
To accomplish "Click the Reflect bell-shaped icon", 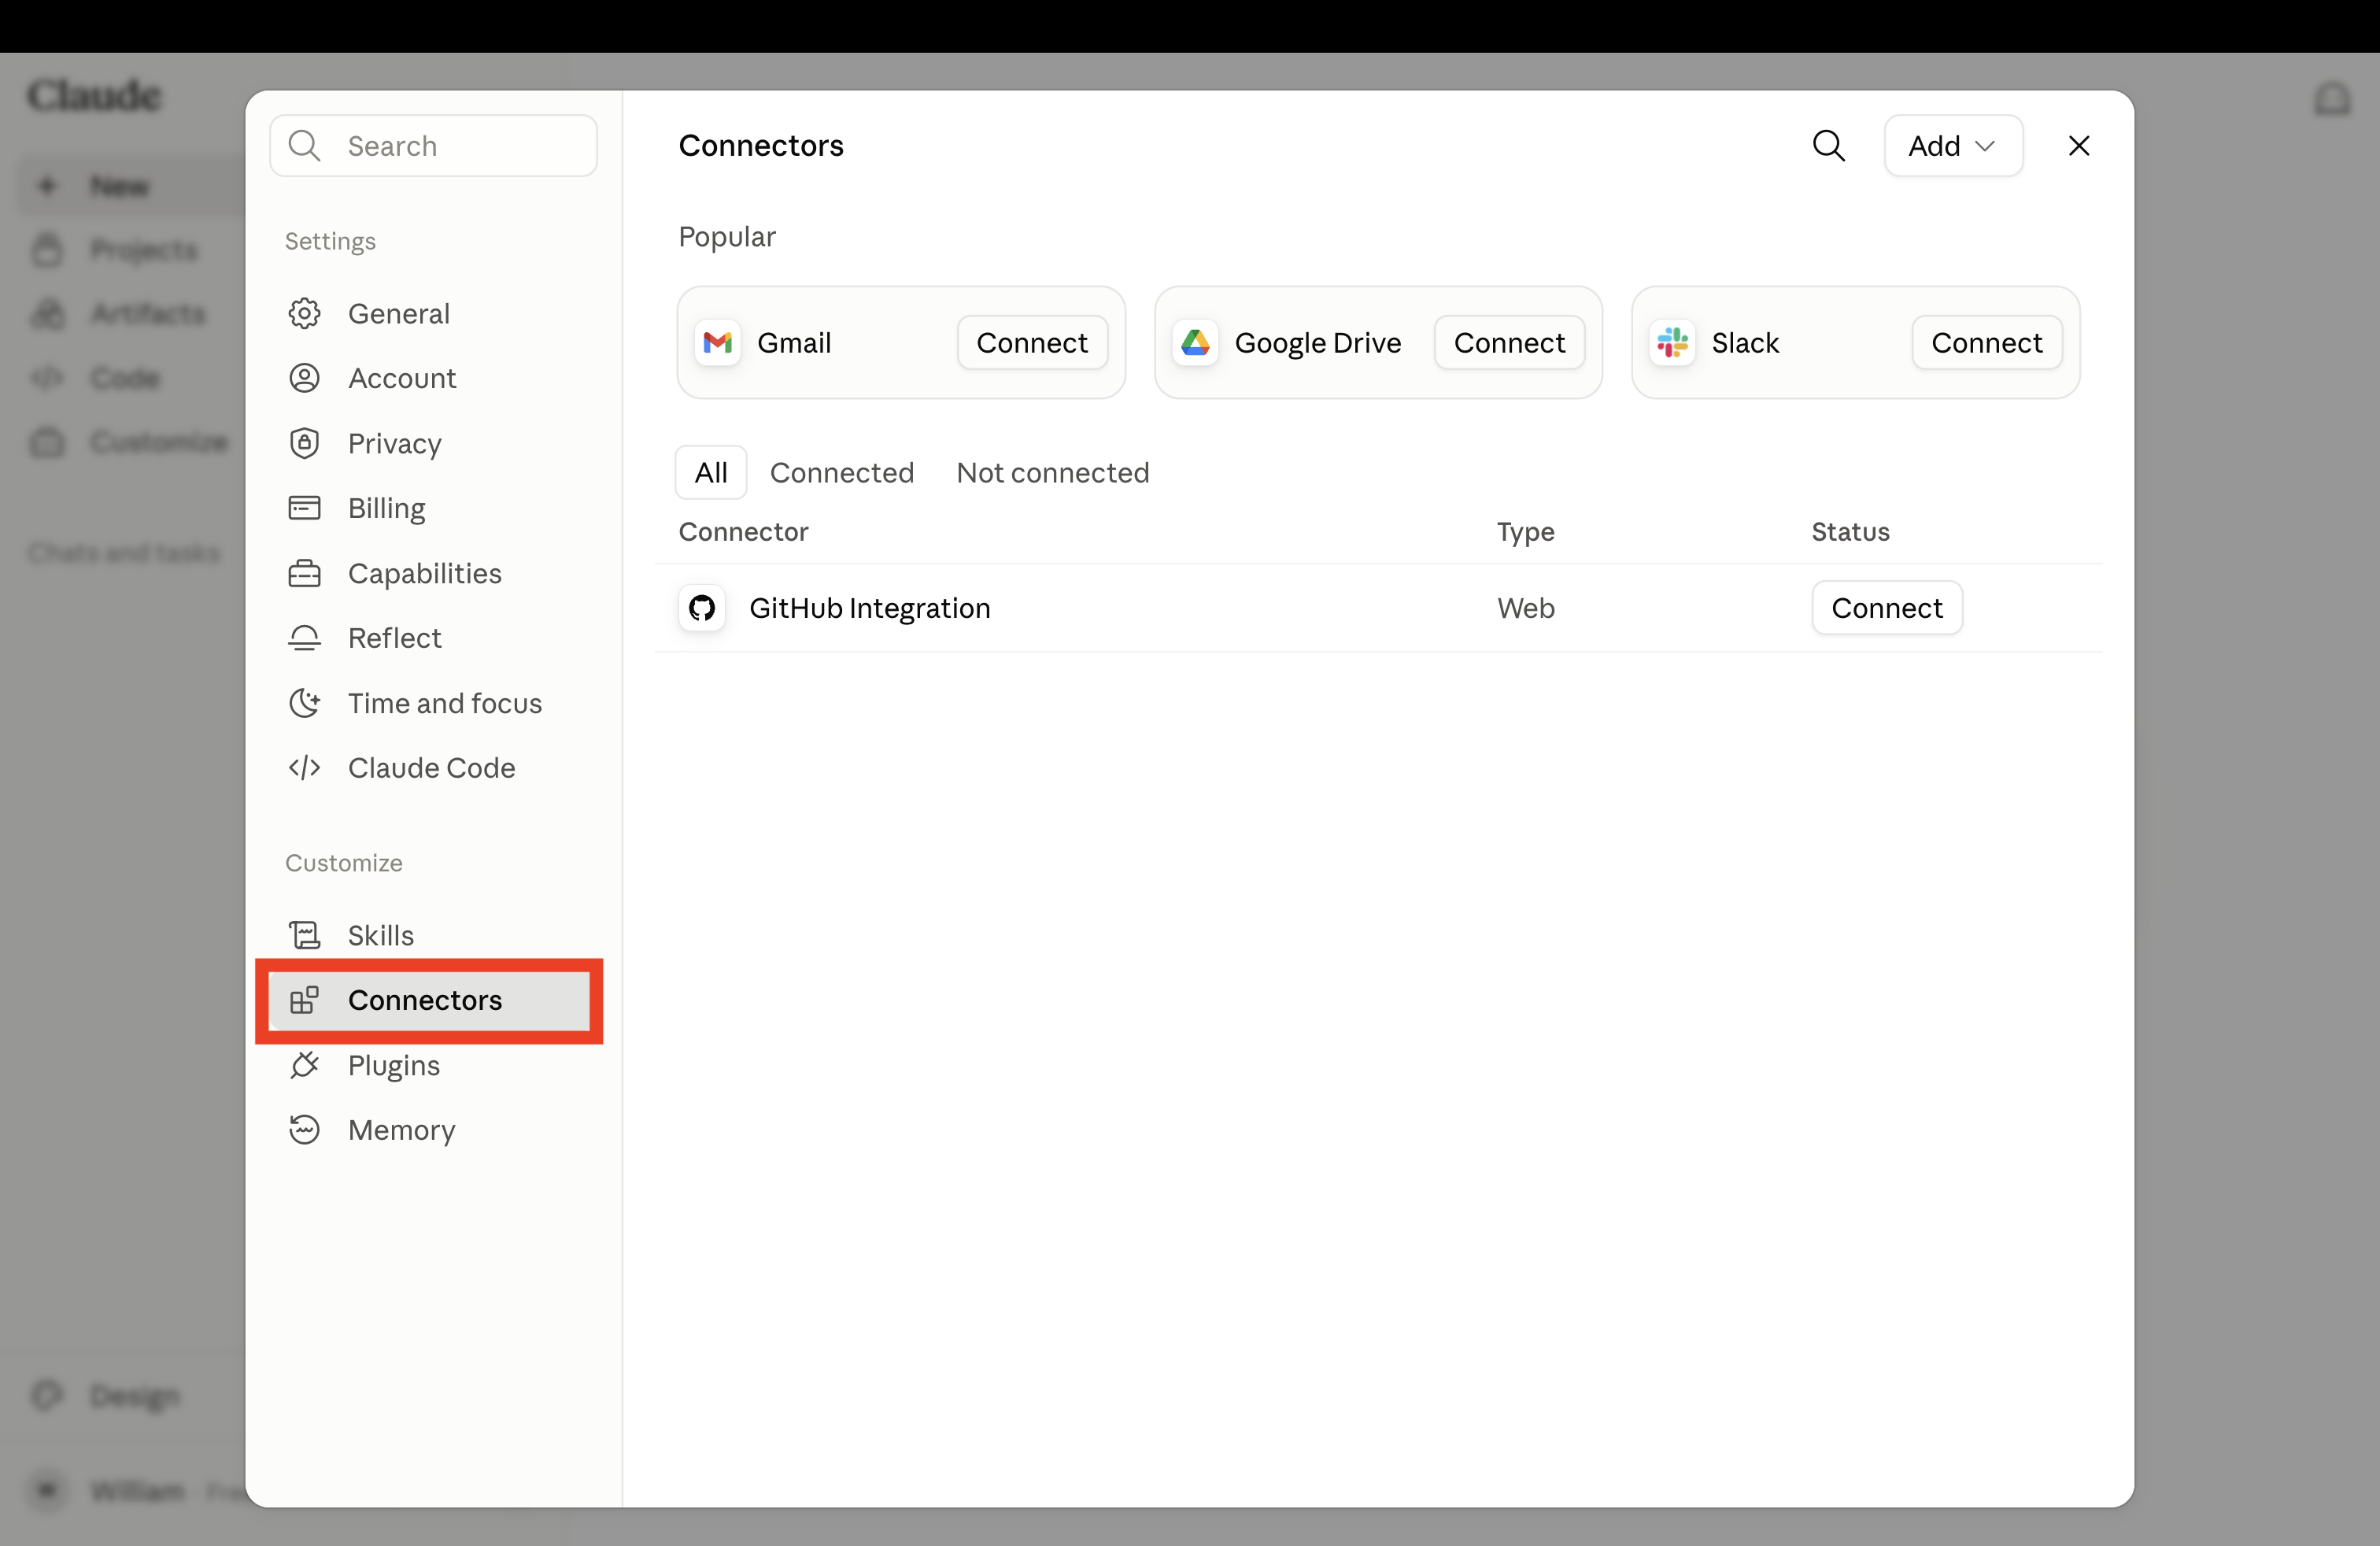I will pos(304,638).
